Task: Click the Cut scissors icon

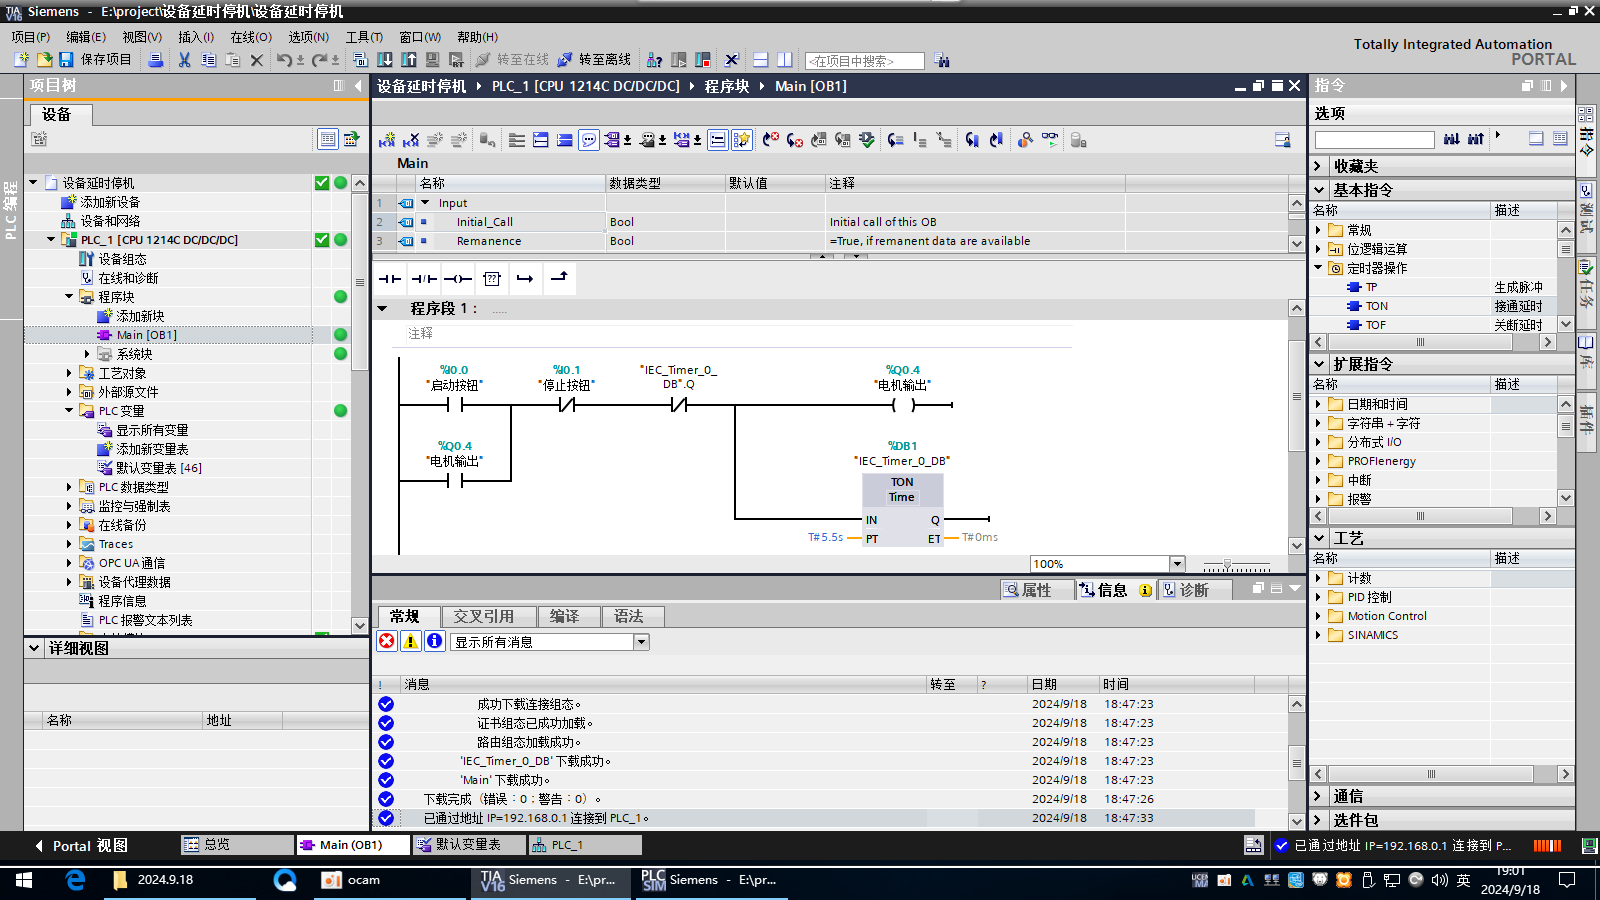Action: [x=184, y=60]
